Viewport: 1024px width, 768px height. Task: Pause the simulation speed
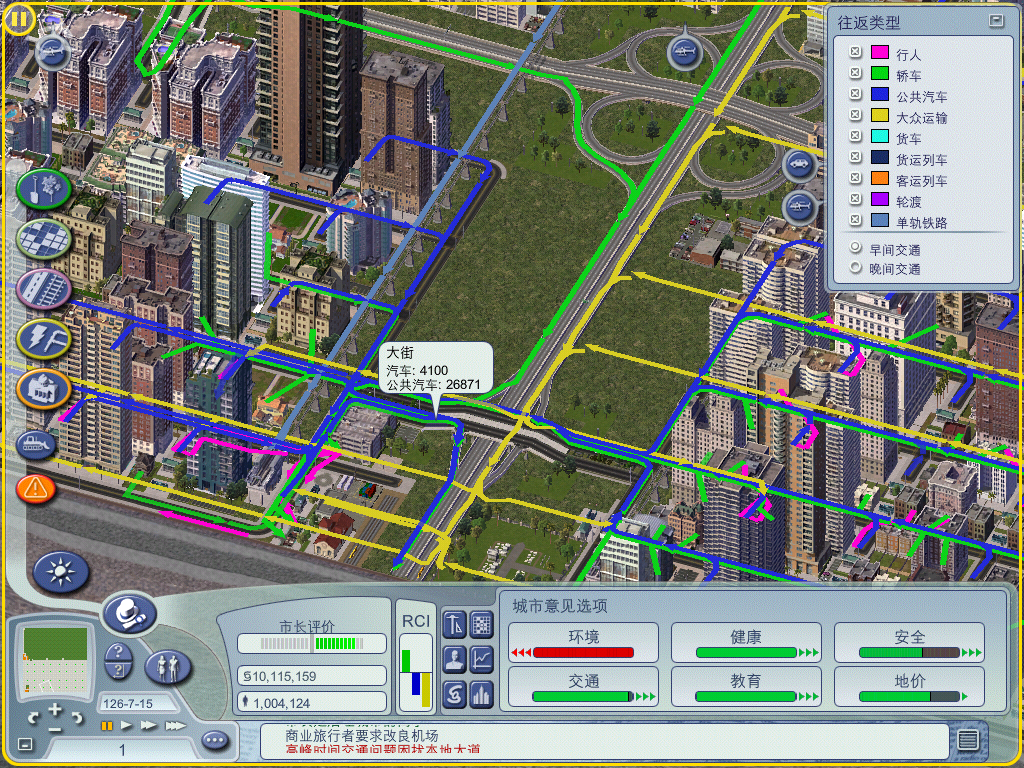pos(106,726)
